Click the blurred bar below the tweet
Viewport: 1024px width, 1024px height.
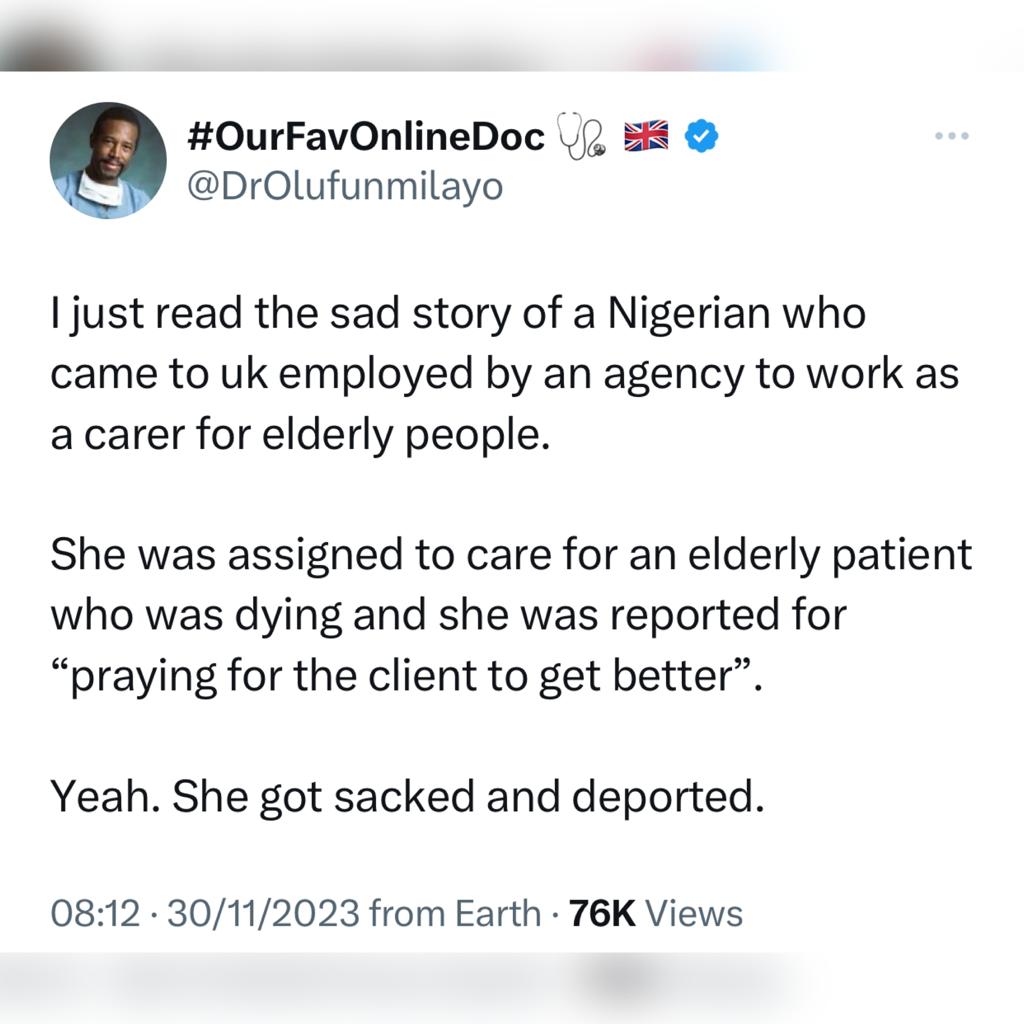[x=400, y=980]
